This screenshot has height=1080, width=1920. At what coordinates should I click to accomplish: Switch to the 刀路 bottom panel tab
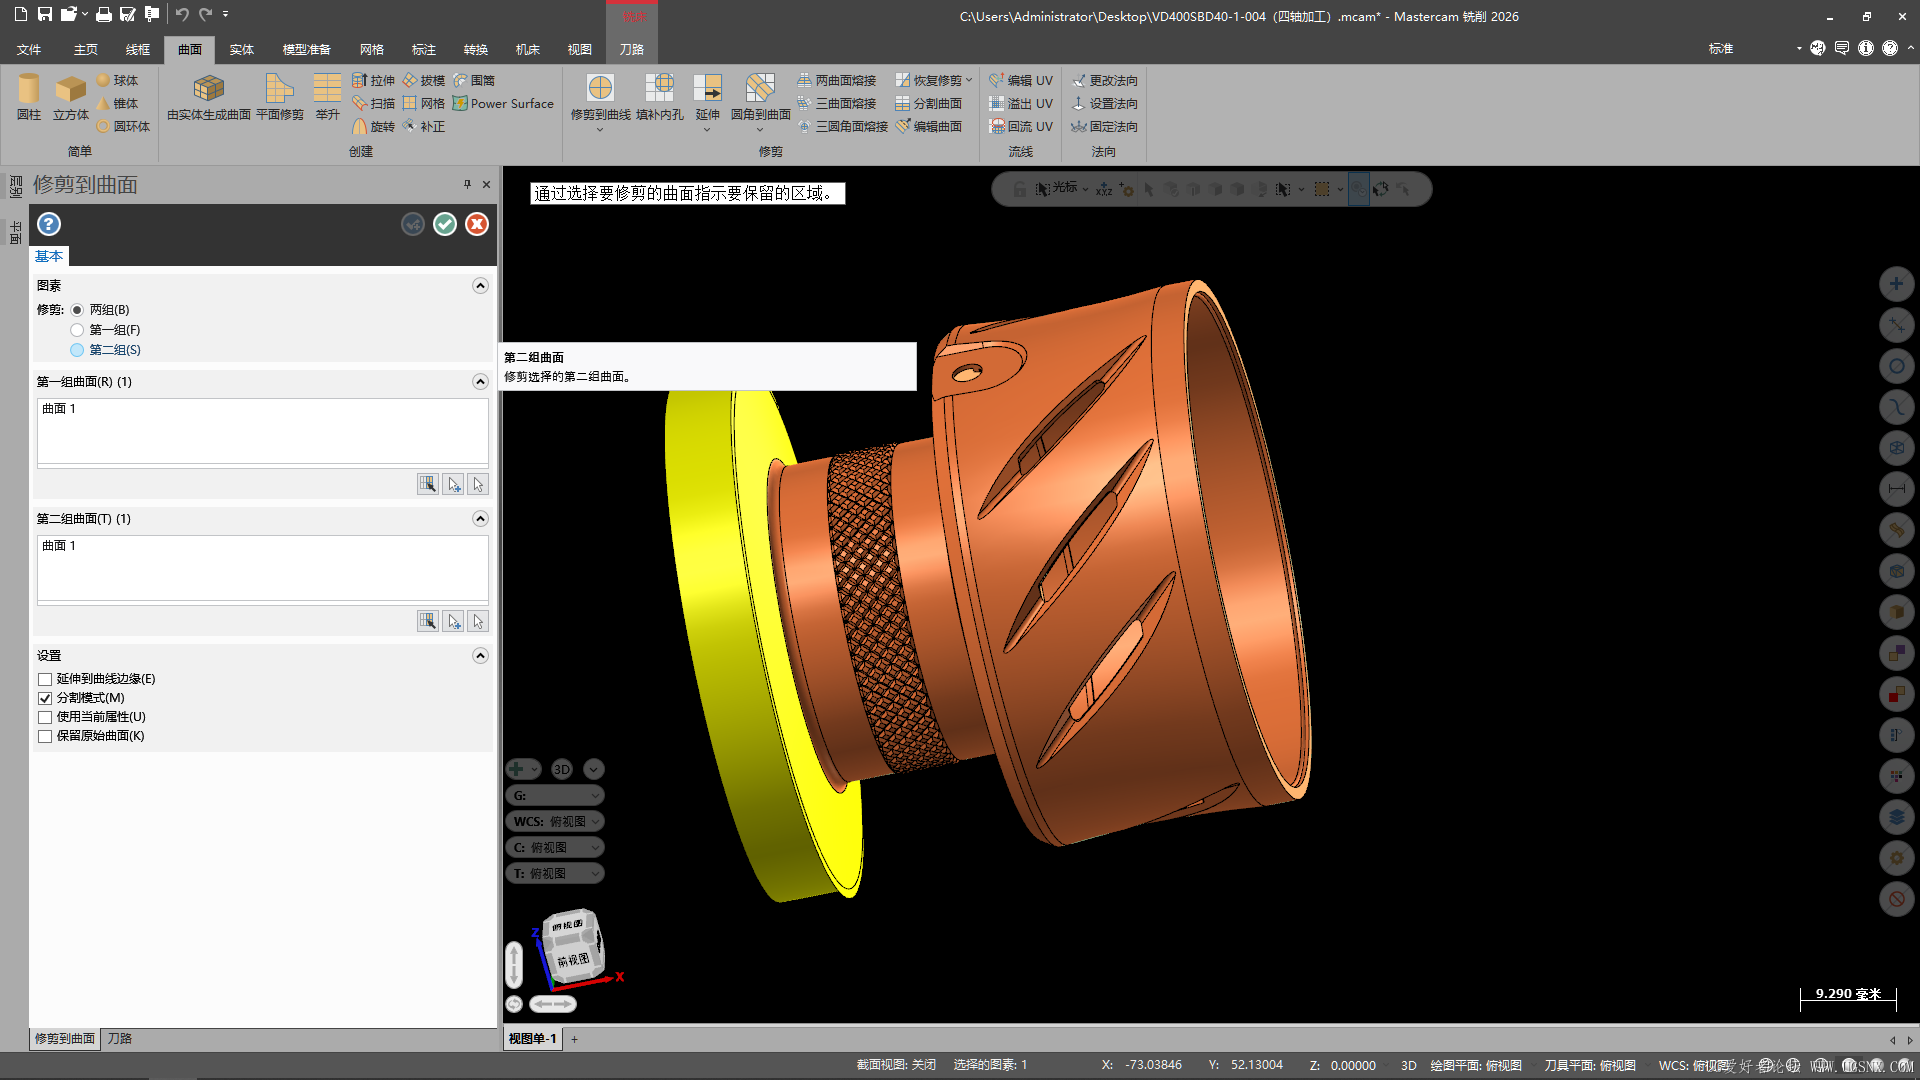(x=120, y=1038)
